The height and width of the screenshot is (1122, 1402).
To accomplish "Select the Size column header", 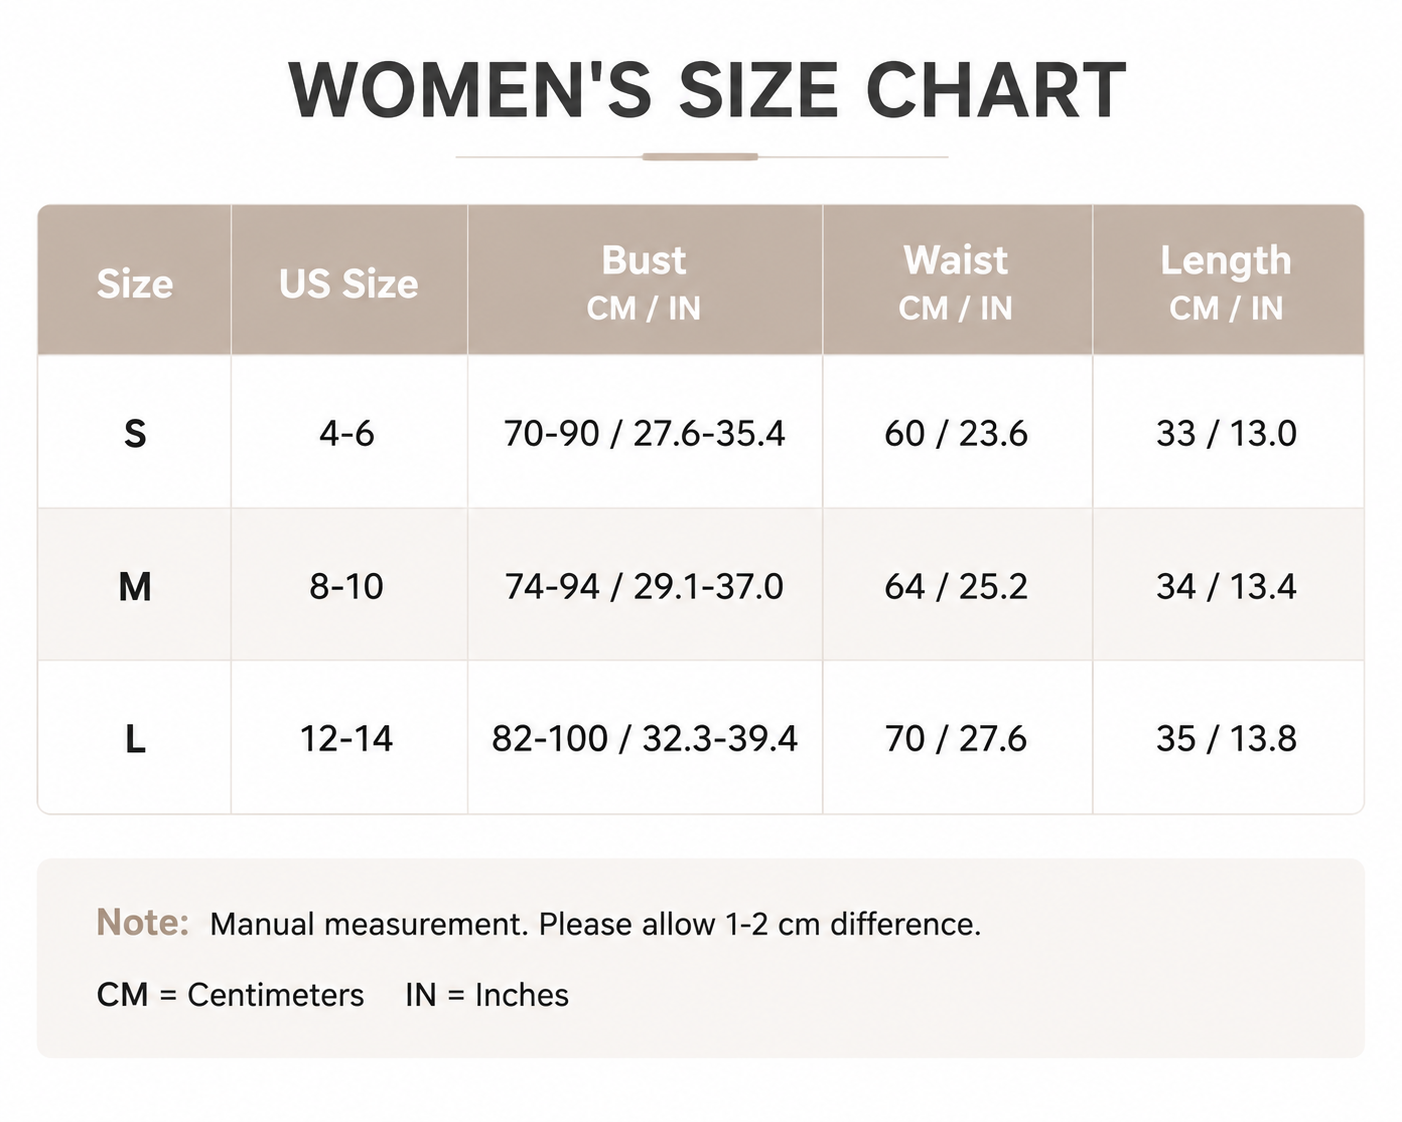I will pyautogui.click(x=135, y=284).
